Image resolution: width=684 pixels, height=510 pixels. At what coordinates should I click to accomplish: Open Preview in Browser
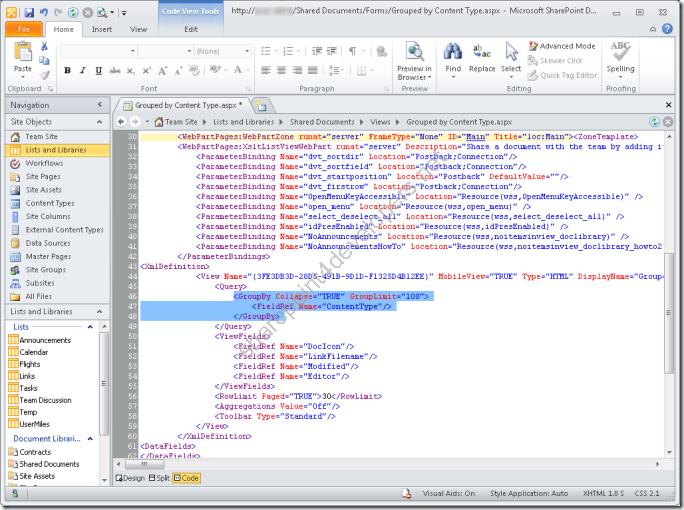[414, 61]
